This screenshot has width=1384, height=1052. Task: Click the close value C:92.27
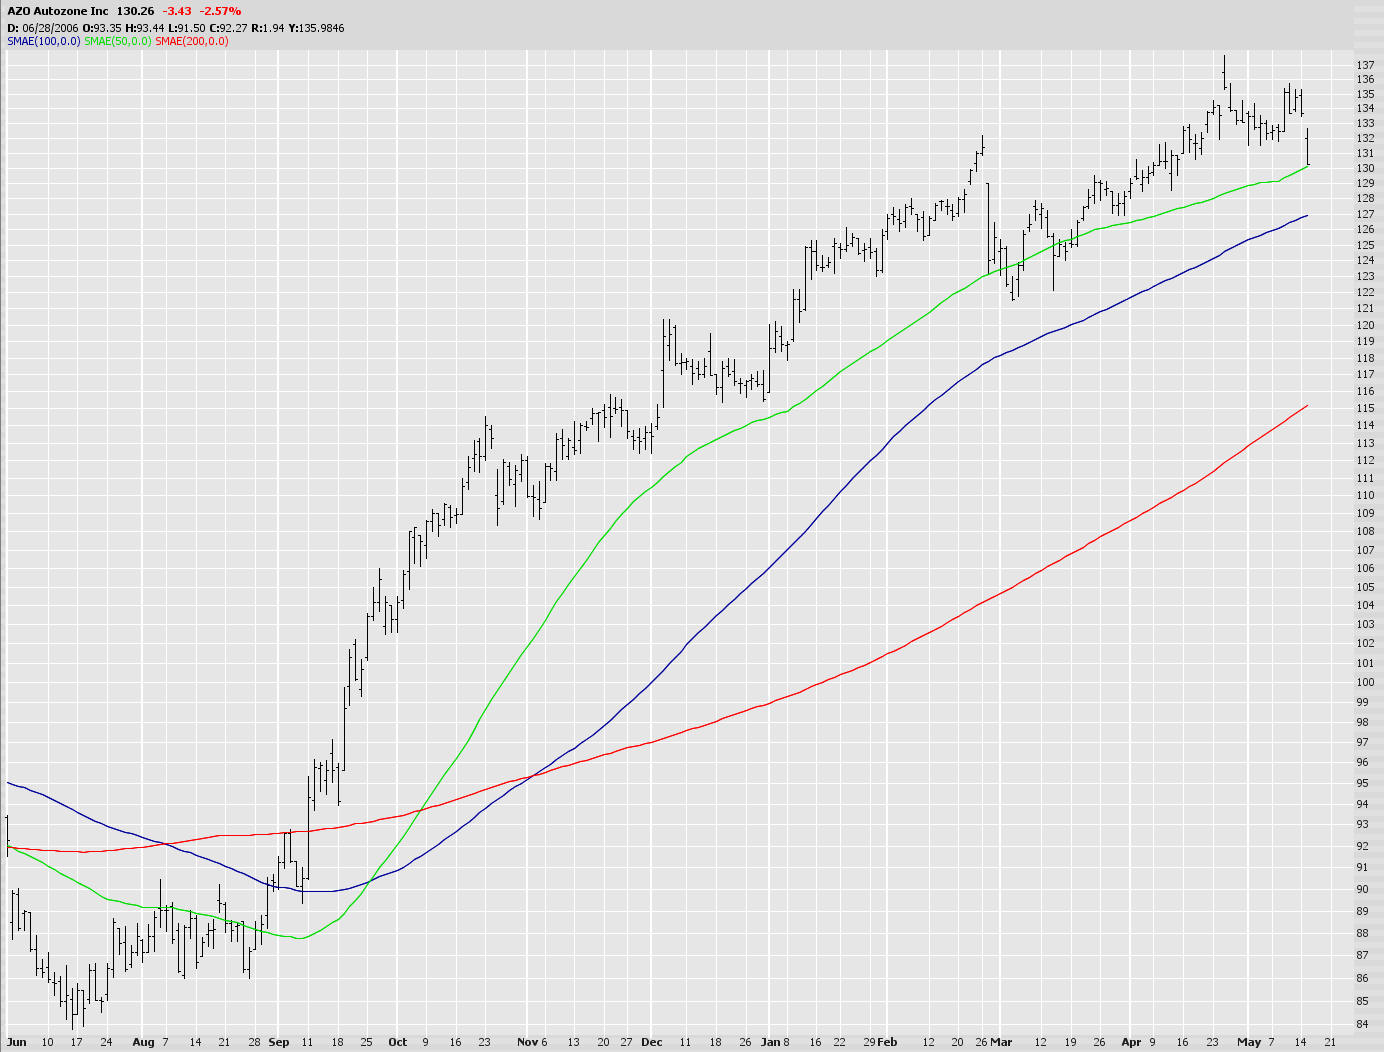tap(229, 28)
